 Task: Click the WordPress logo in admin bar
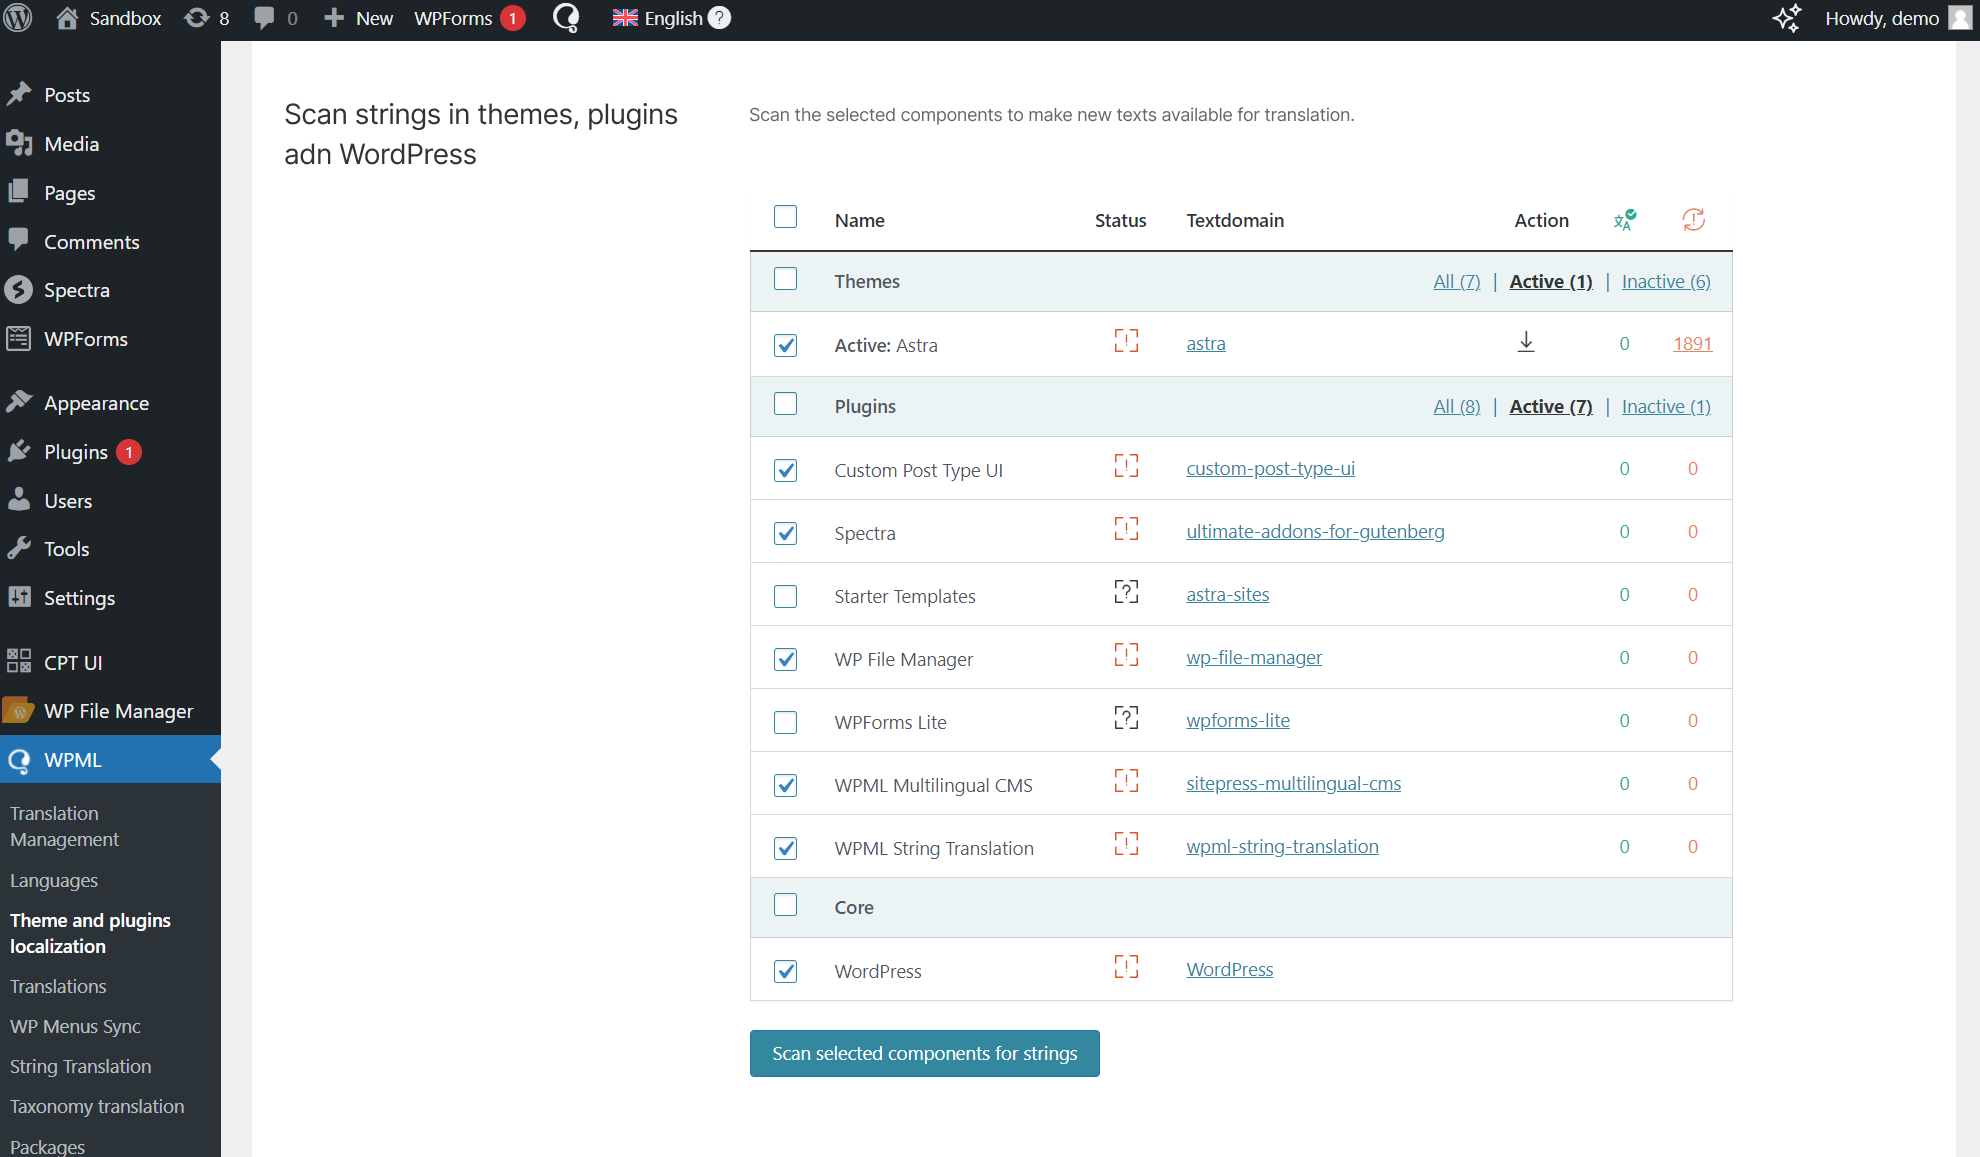click(18, 18)
